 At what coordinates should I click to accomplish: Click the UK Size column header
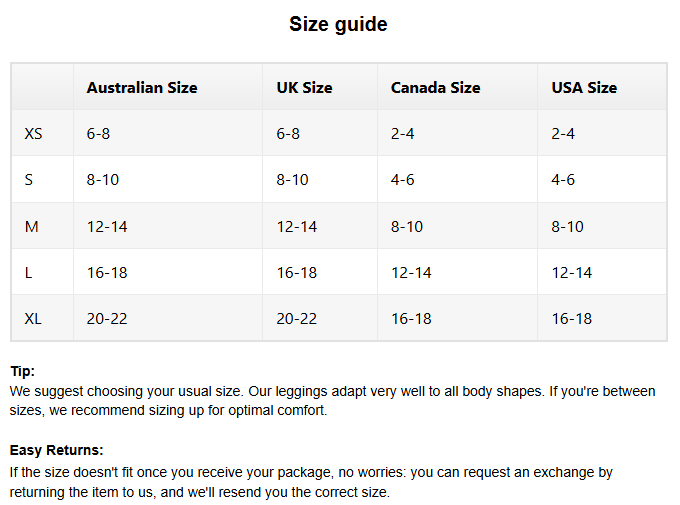pos(304,88)
